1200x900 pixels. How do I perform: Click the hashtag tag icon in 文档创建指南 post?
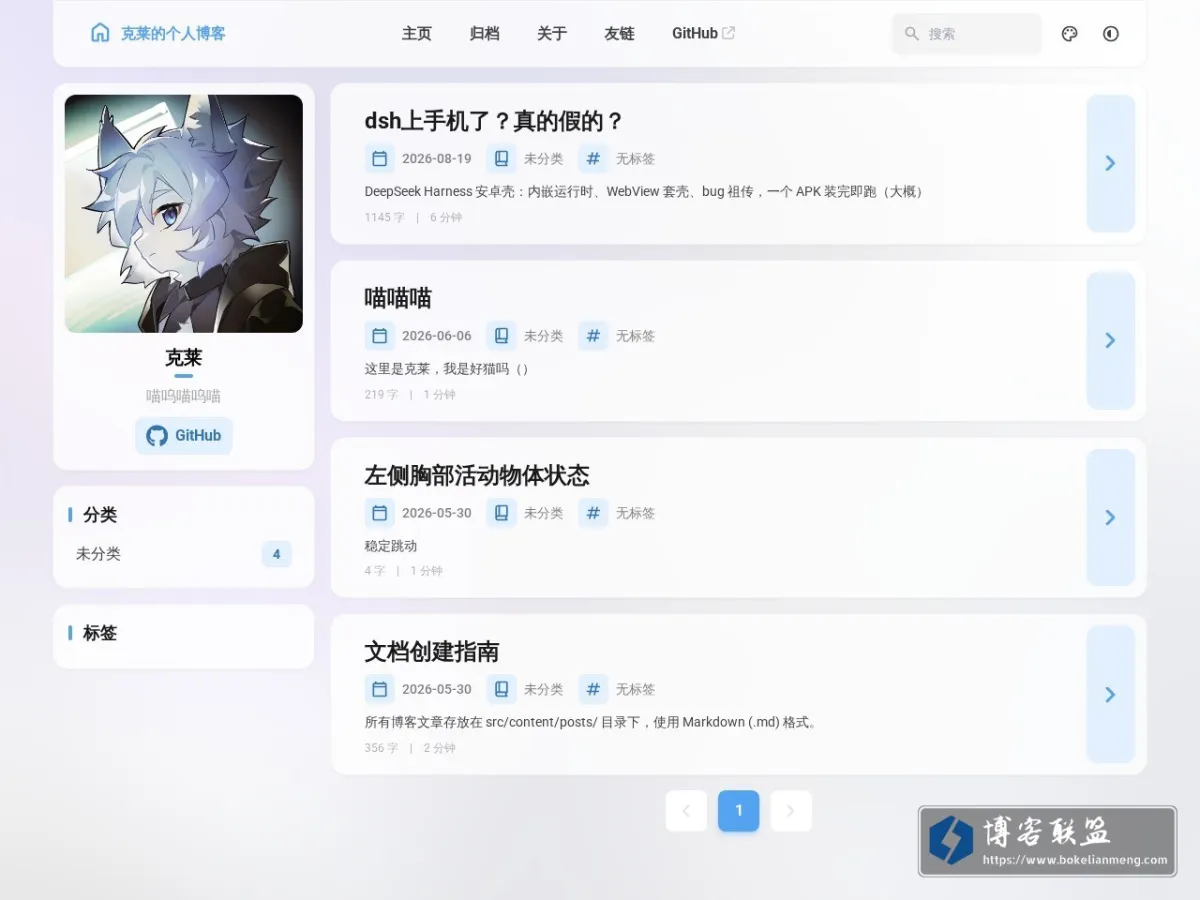click(593, 689)
